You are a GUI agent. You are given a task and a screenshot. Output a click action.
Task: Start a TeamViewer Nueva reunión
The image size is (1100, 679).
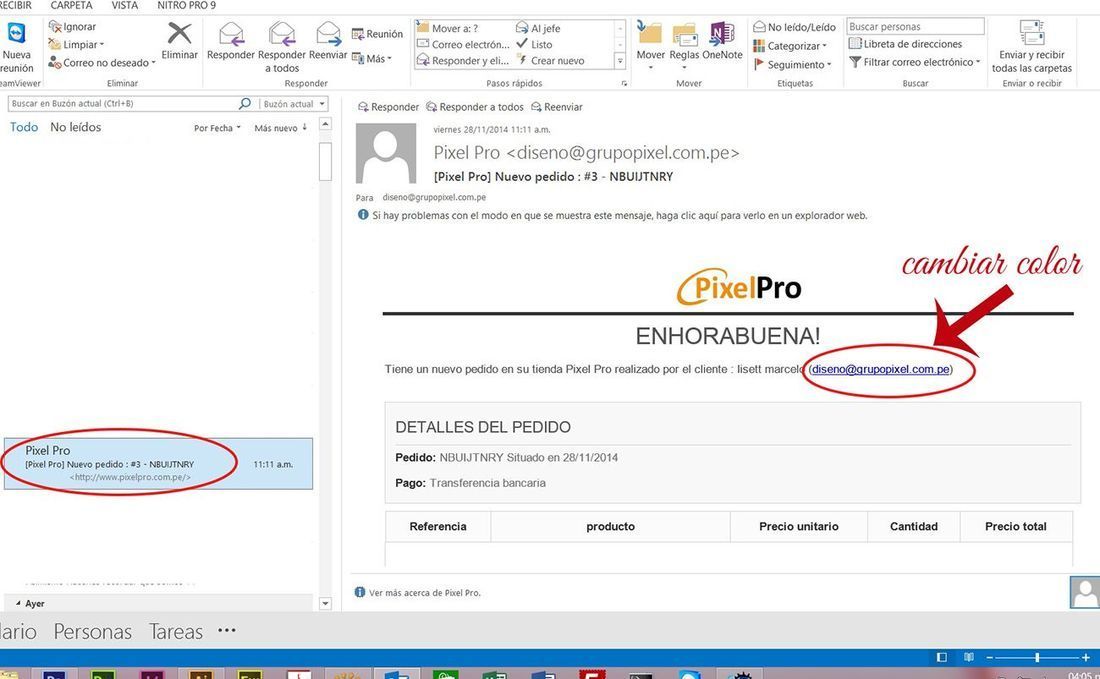[16, 47]
